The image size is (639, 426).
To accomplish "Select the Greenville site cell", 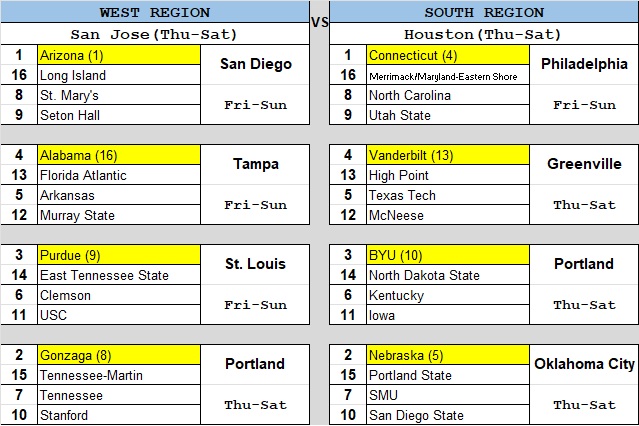I will (x=584, y=164).
